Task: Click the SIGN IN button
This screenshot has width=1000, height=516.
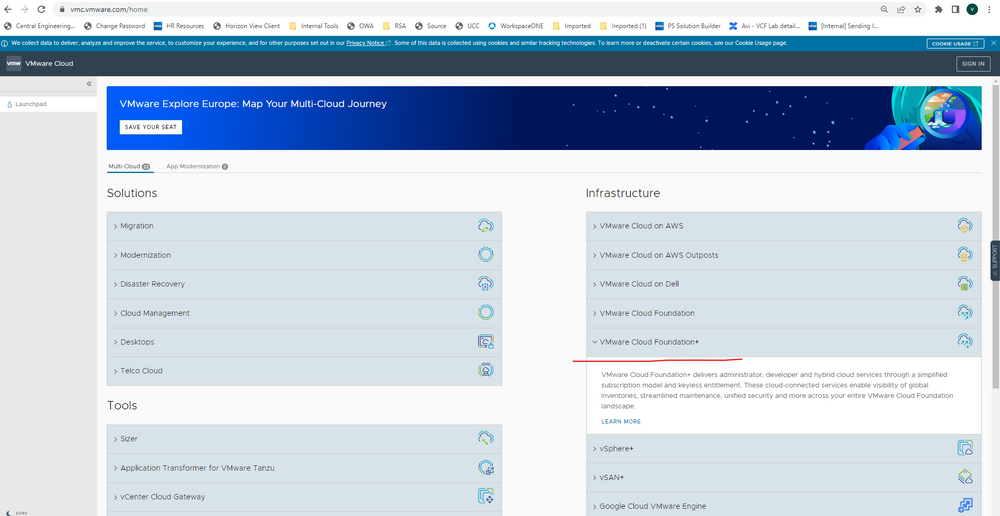Action: pyautogui.click(x=973, y=63)
